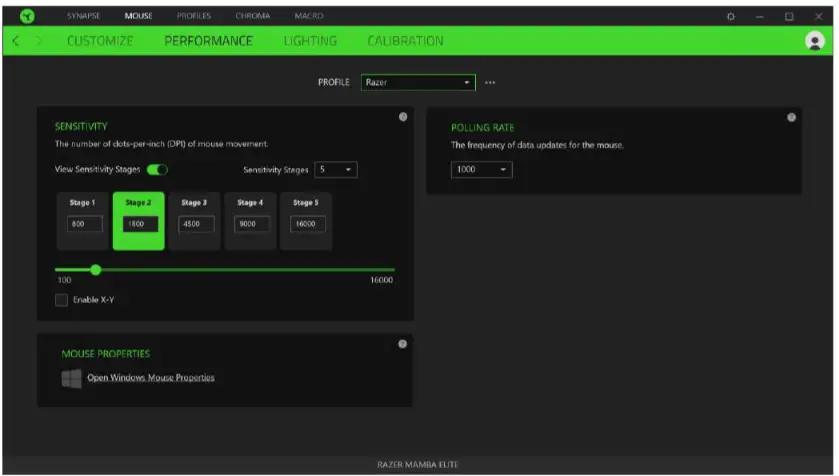Select the Stage 1 sensitivity card
The width and height of the screenshot is (839, 476).
[82, 221]
